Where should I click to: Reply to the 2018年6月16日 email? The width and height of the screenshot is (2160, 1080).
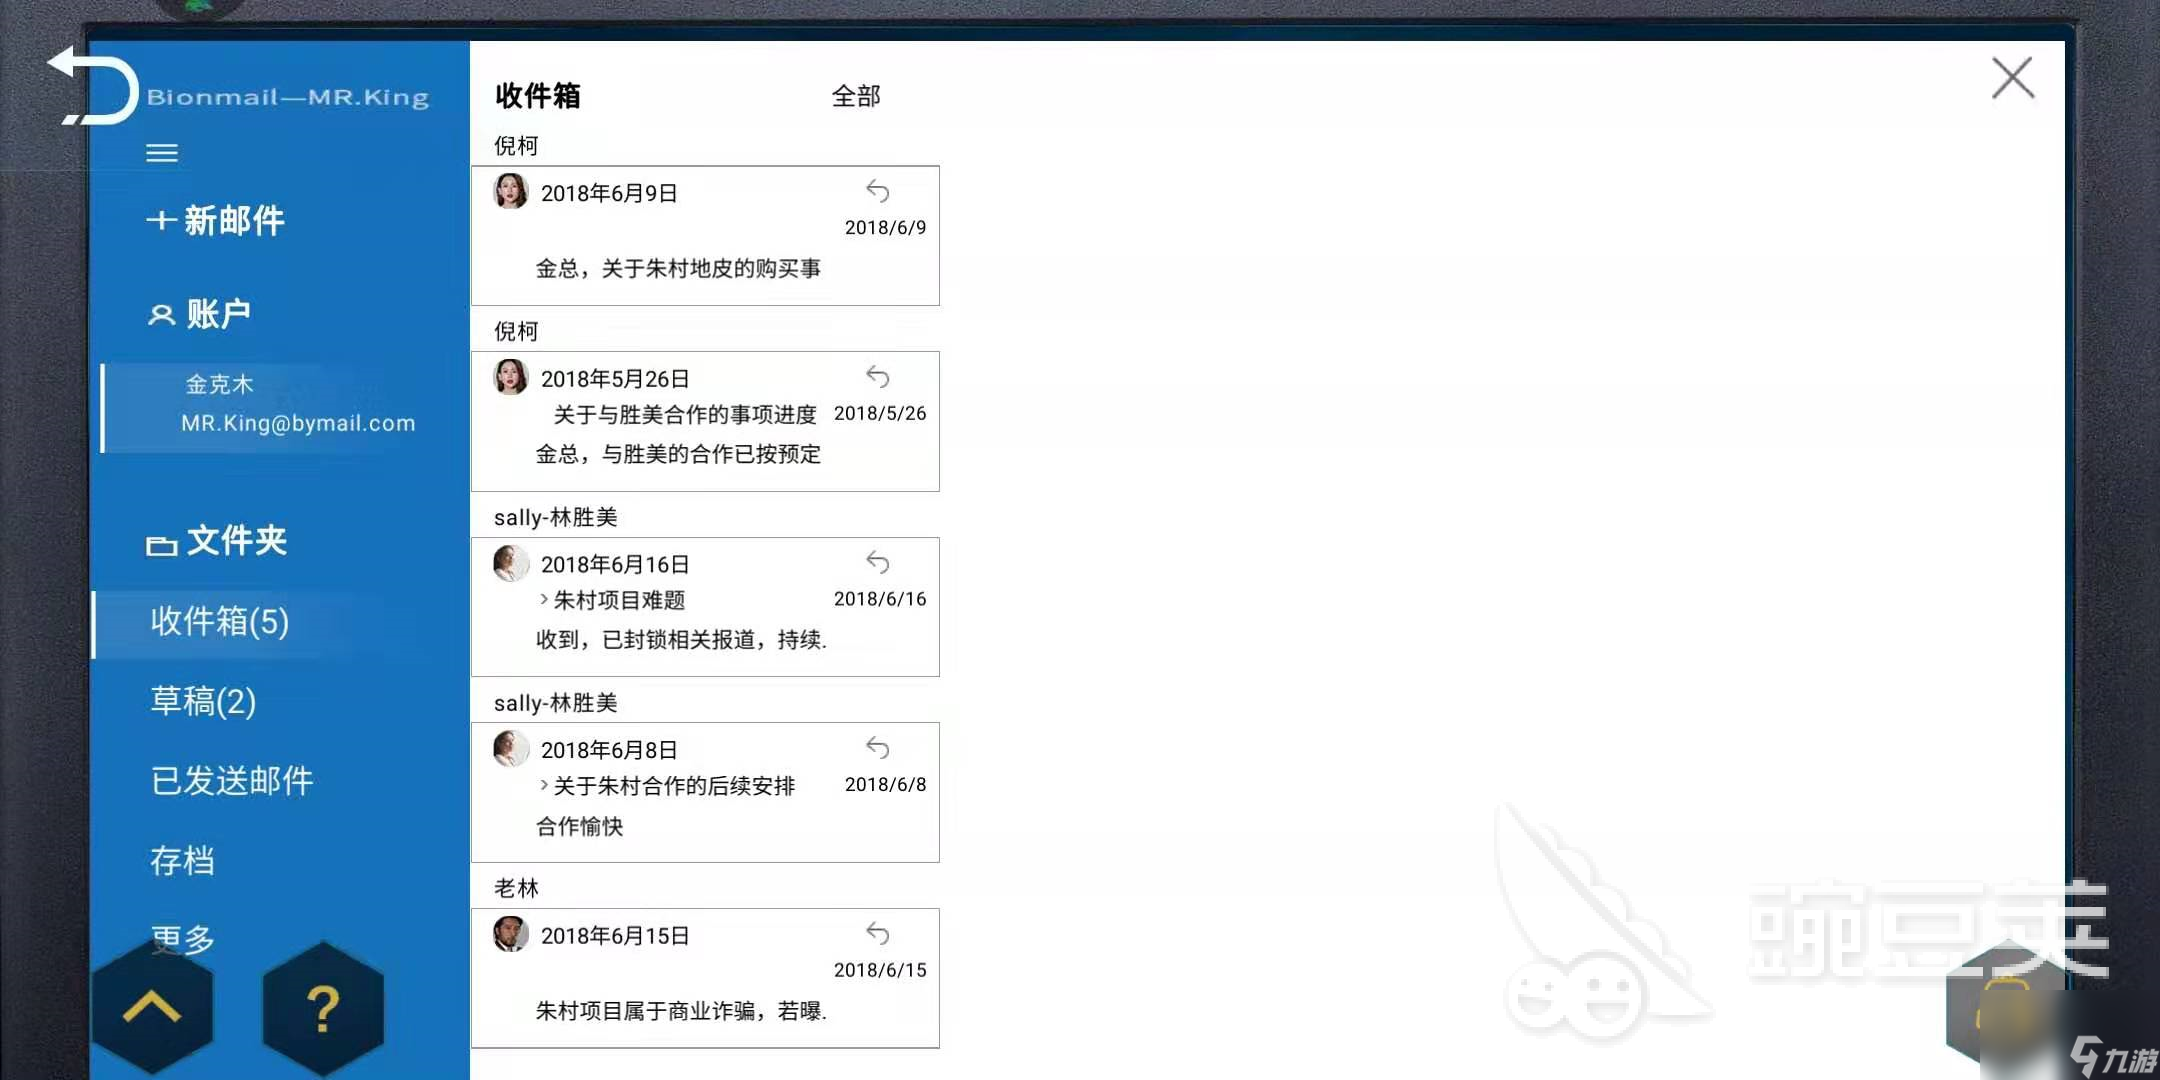click(878, 562)
